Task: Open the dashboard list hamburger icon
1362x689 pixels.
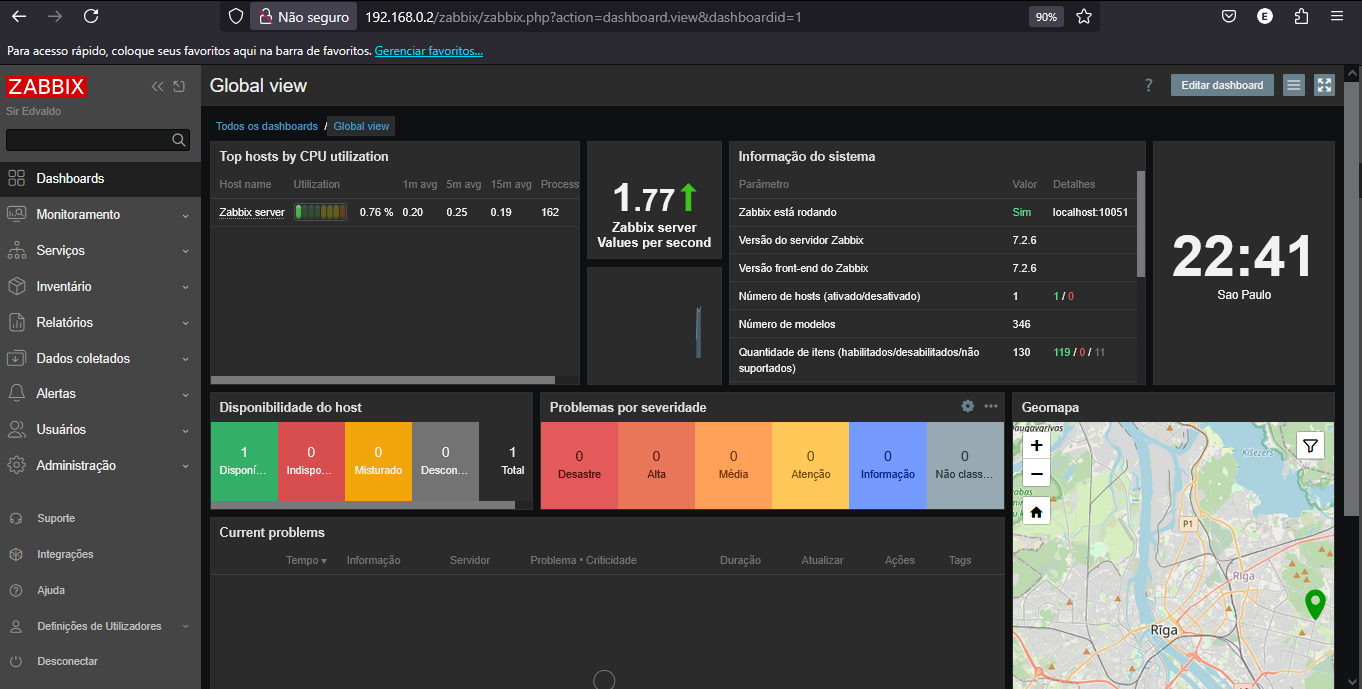Action: tap(1293, 84)
